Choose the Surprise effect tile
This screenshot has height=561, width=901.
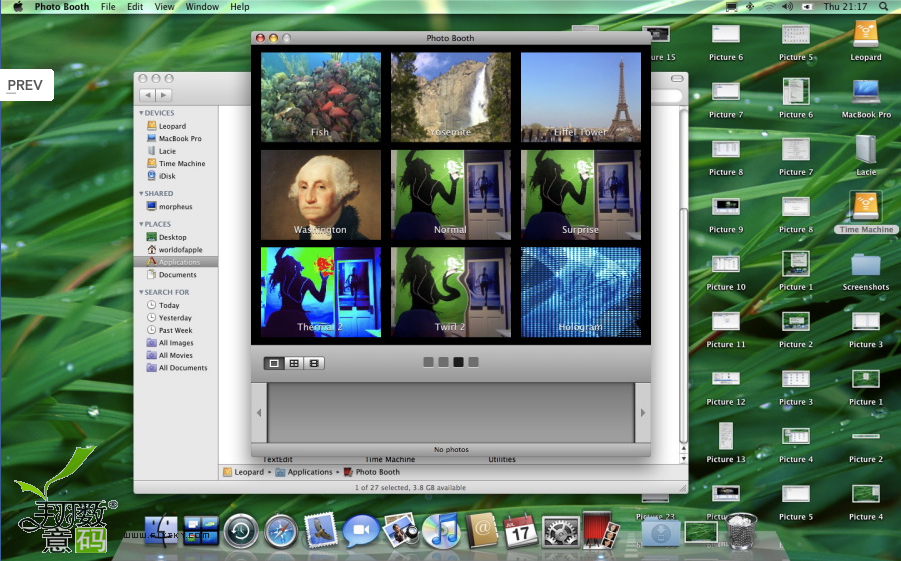click(x=581, y=195)
